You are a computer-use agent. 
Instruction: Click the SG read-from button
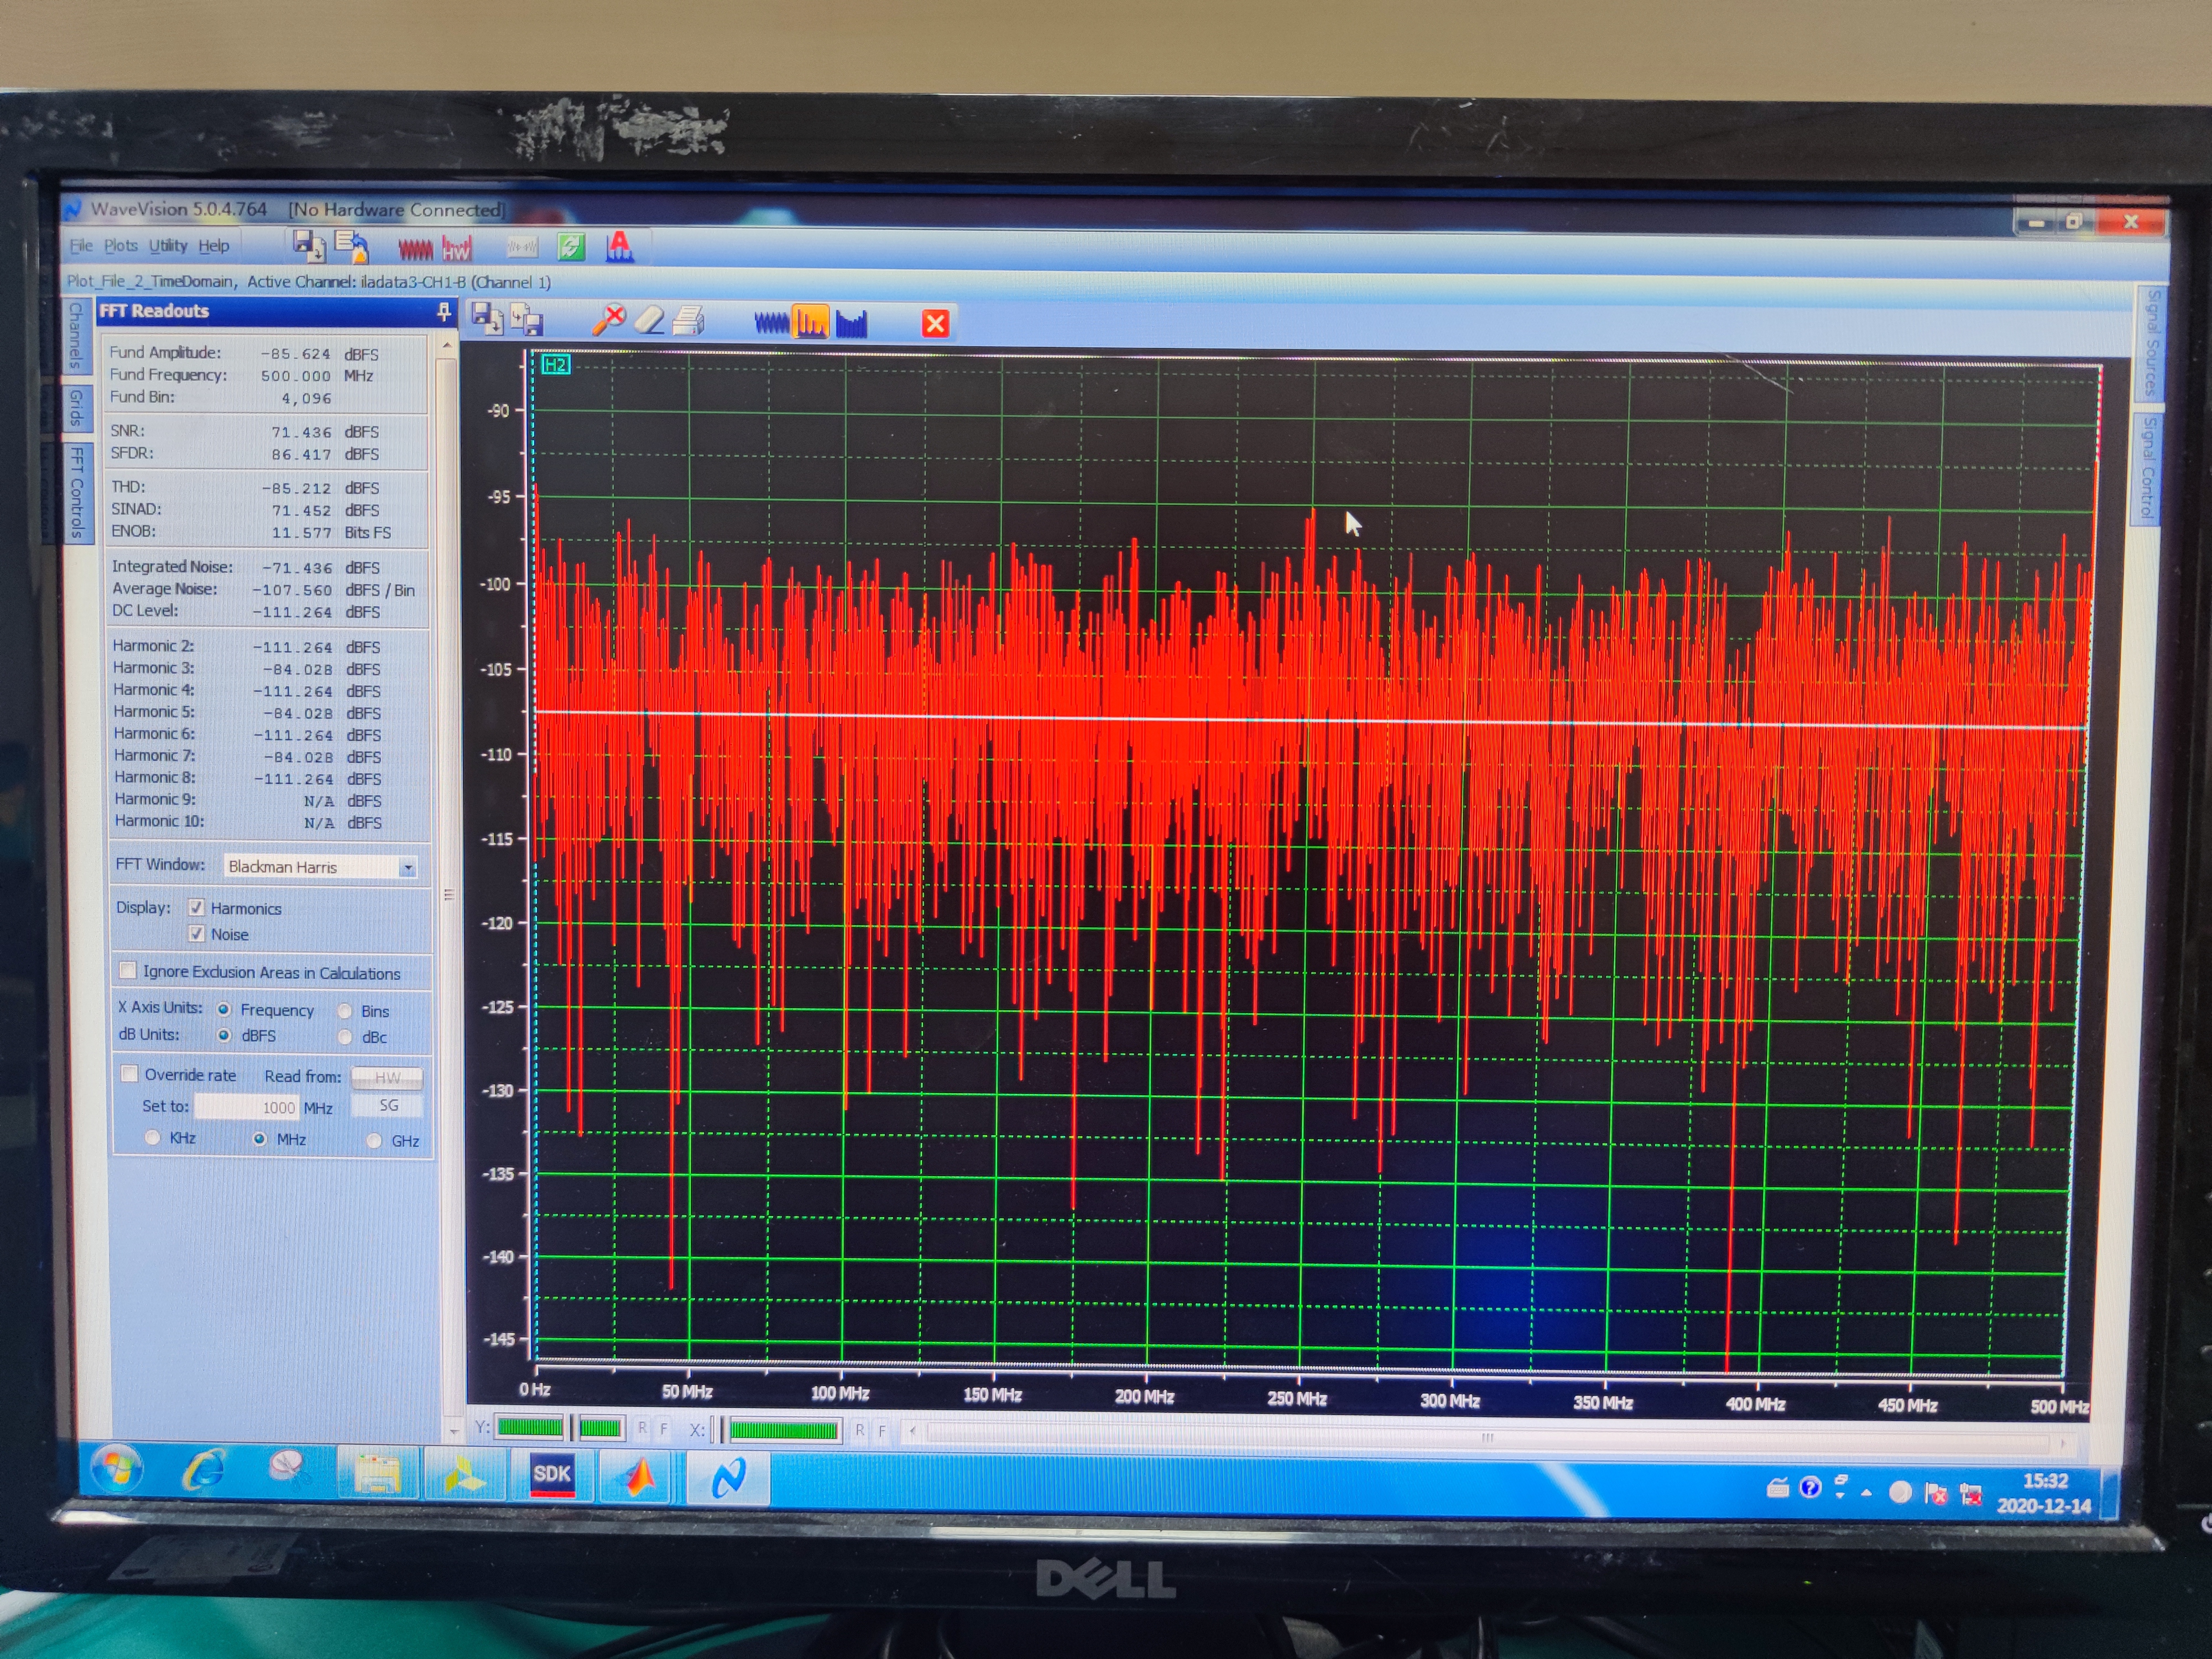[388, 1106]
